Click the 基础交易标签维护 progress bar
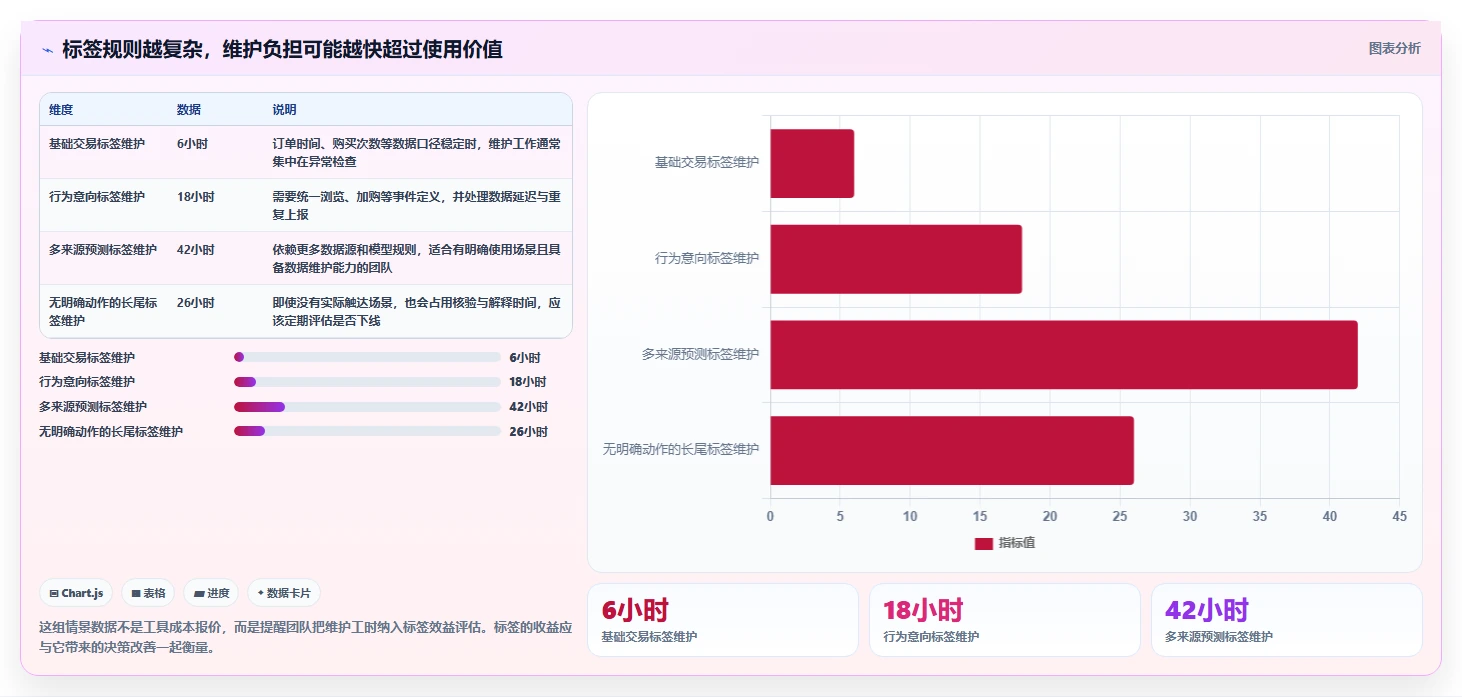 point(367,357)
